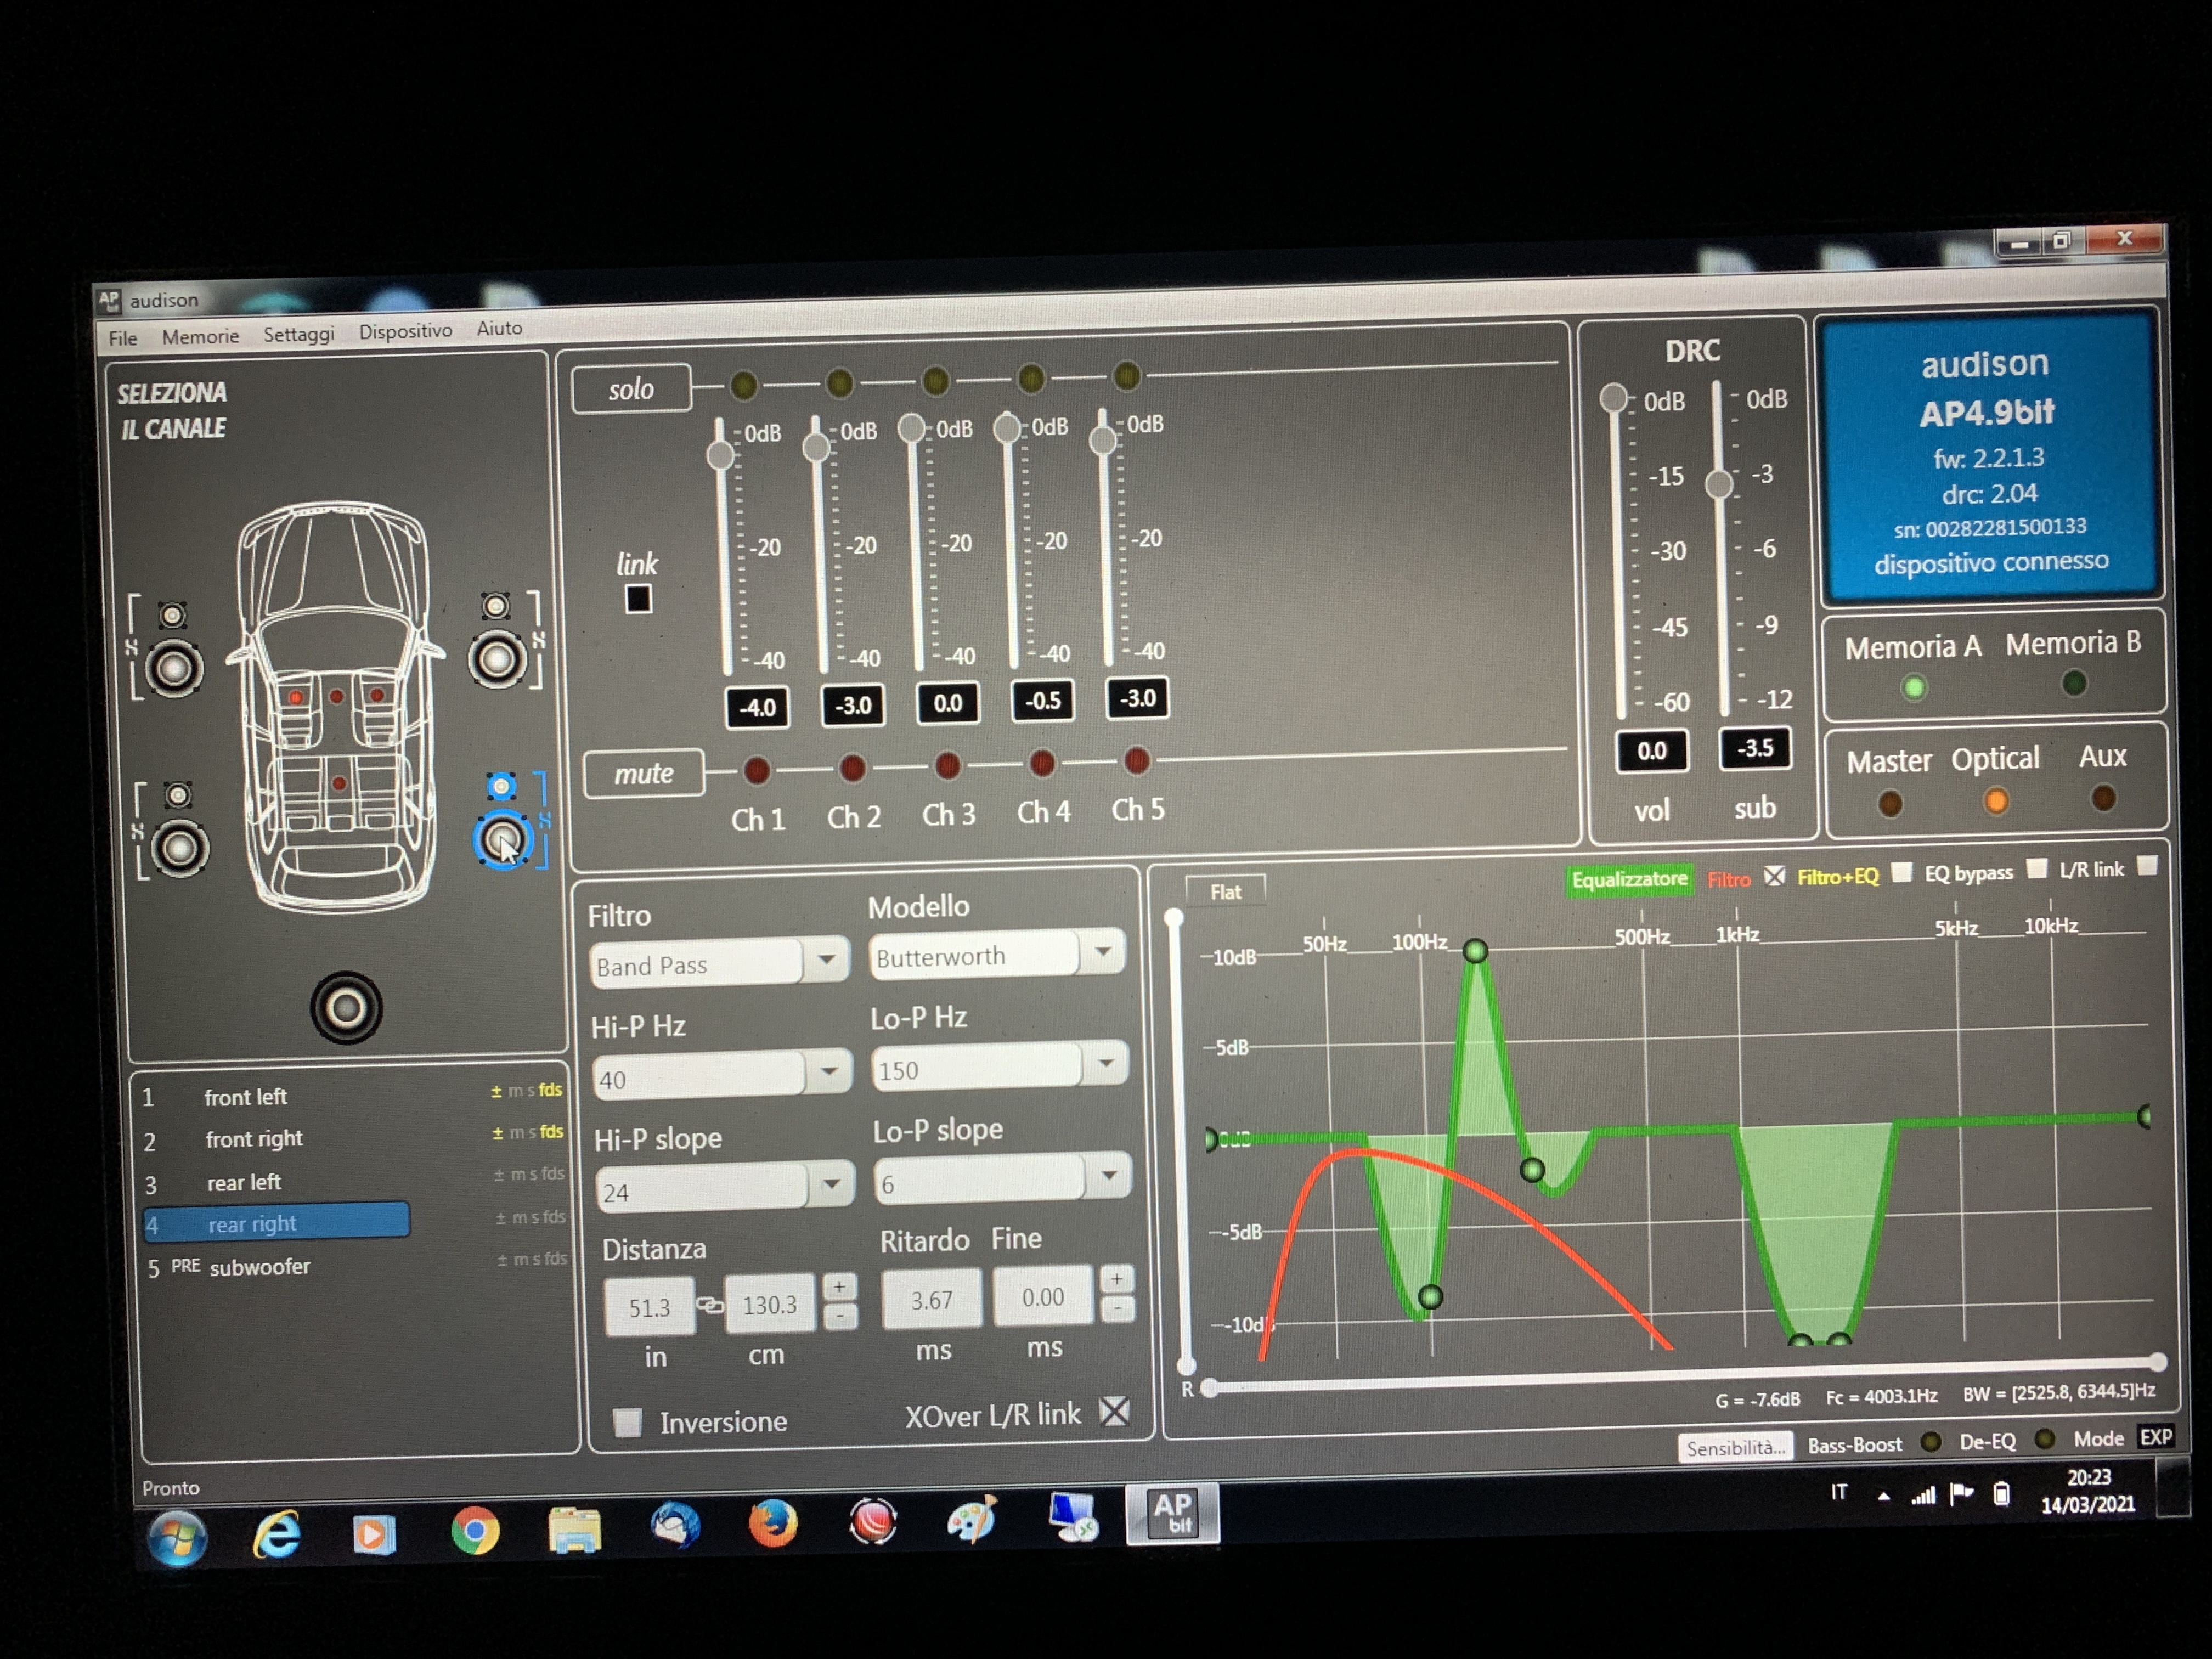Select the Optical input indicator
Image resolution: width=2212 pixels, height=1659 pixels.
coord(1996,801)
